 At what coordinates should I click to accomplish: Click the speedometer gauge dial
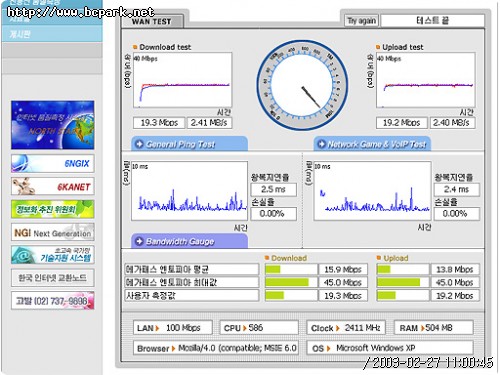[302, 85]
